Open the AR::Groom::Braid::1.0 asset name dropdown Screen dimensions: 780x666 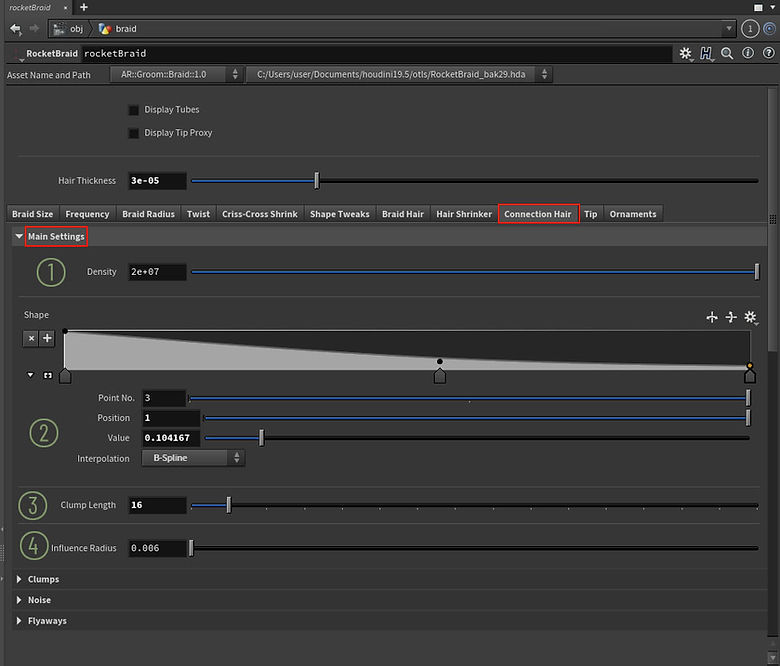coord(176,75)
